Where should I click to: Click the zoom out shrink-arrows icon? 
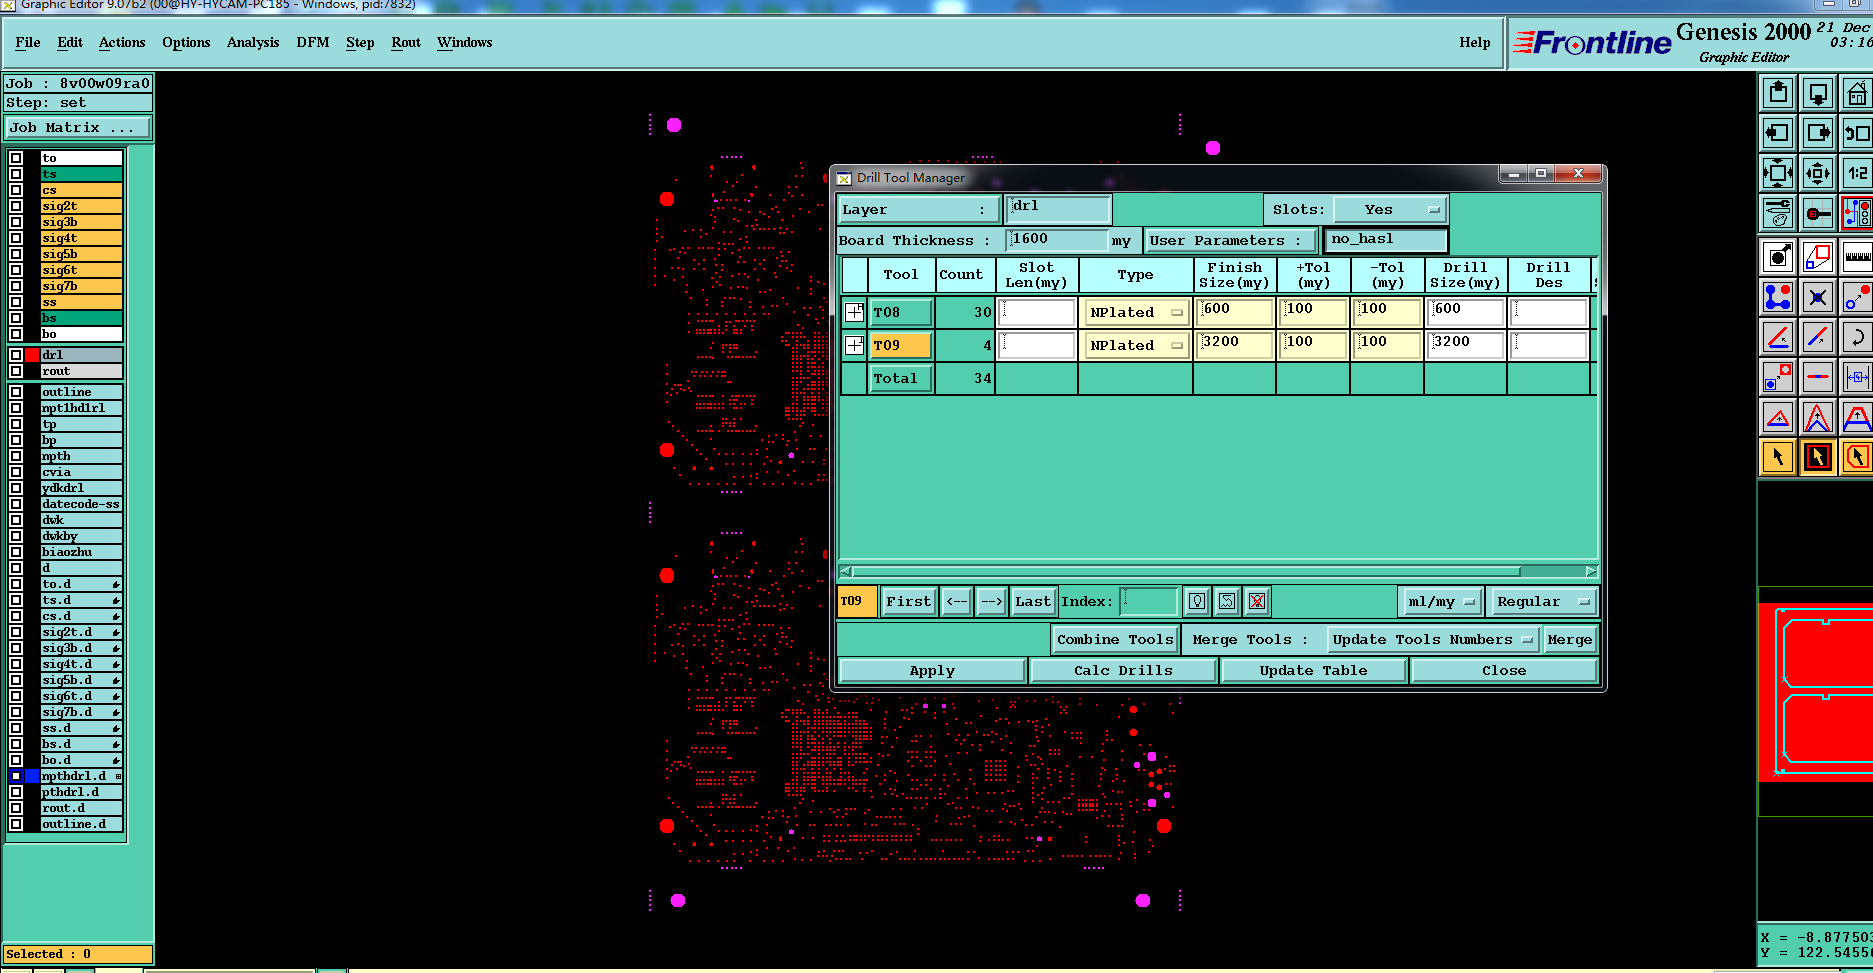pyautogui.click(x=1818, y=173)
